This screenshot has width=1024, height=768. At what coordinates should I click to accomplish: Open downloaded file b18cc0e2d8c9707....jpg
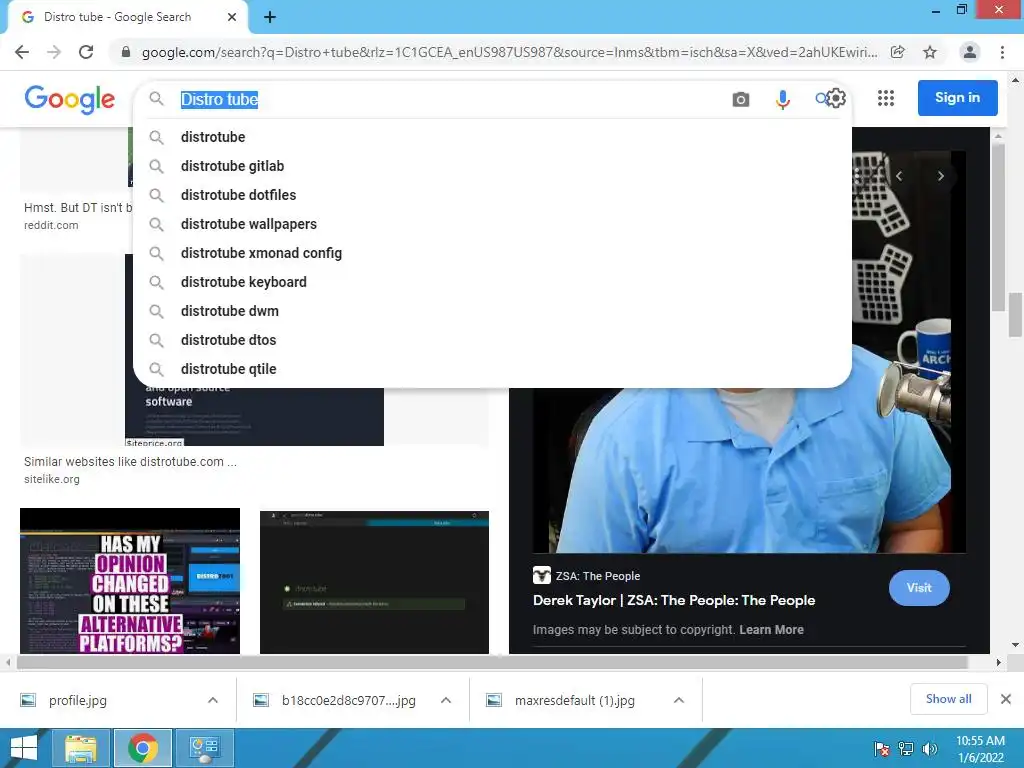349,700
